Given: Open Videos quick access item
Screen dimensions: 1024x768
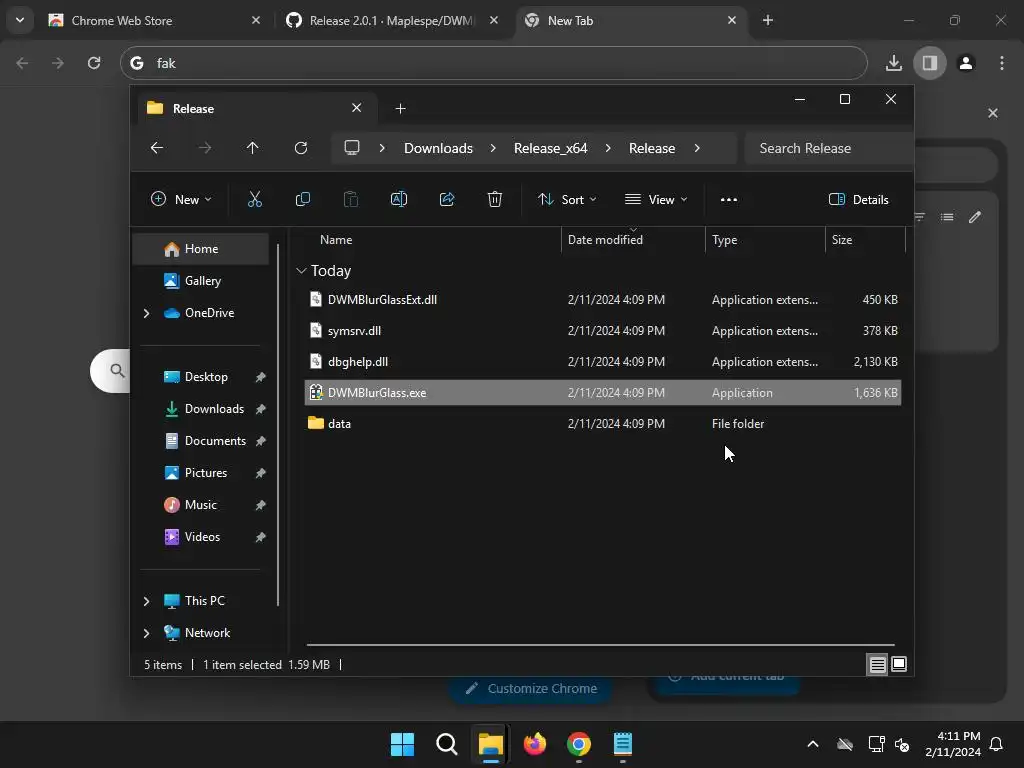Looking at the screenshot, I should (x=200, y=537).
